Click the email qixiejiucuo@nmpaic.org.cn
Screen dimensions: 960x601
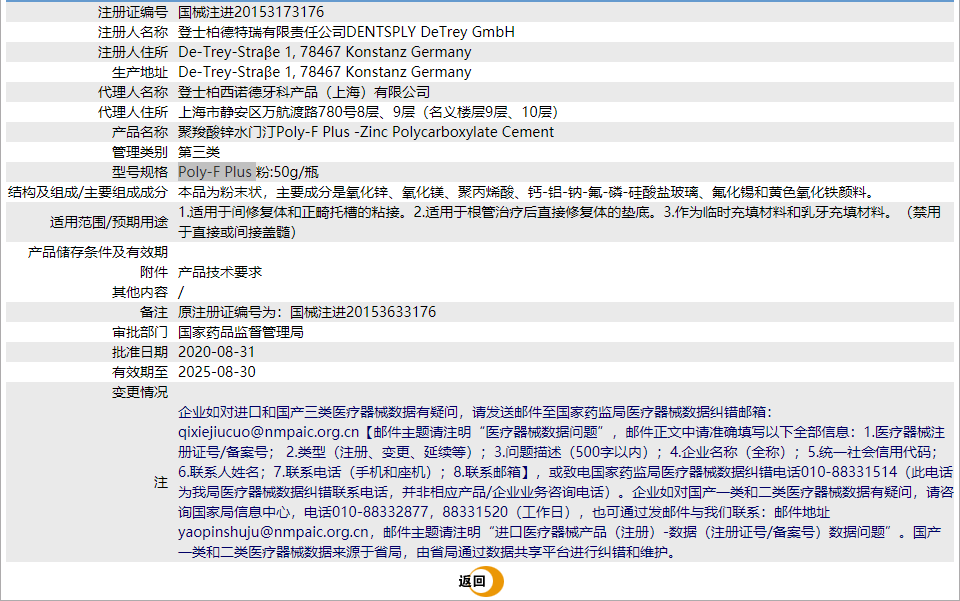coord(268,432)
